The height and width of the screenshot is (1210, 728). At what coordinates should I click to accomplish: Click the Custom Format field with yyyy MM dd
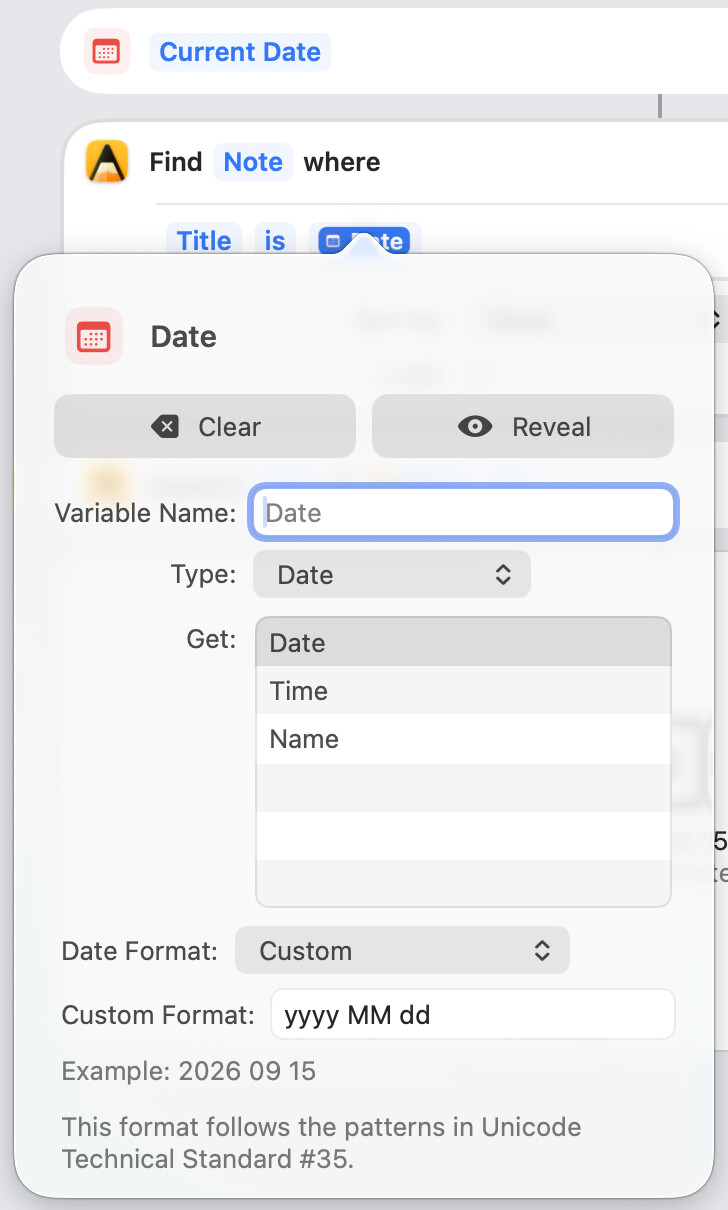tap(472, 1015)
